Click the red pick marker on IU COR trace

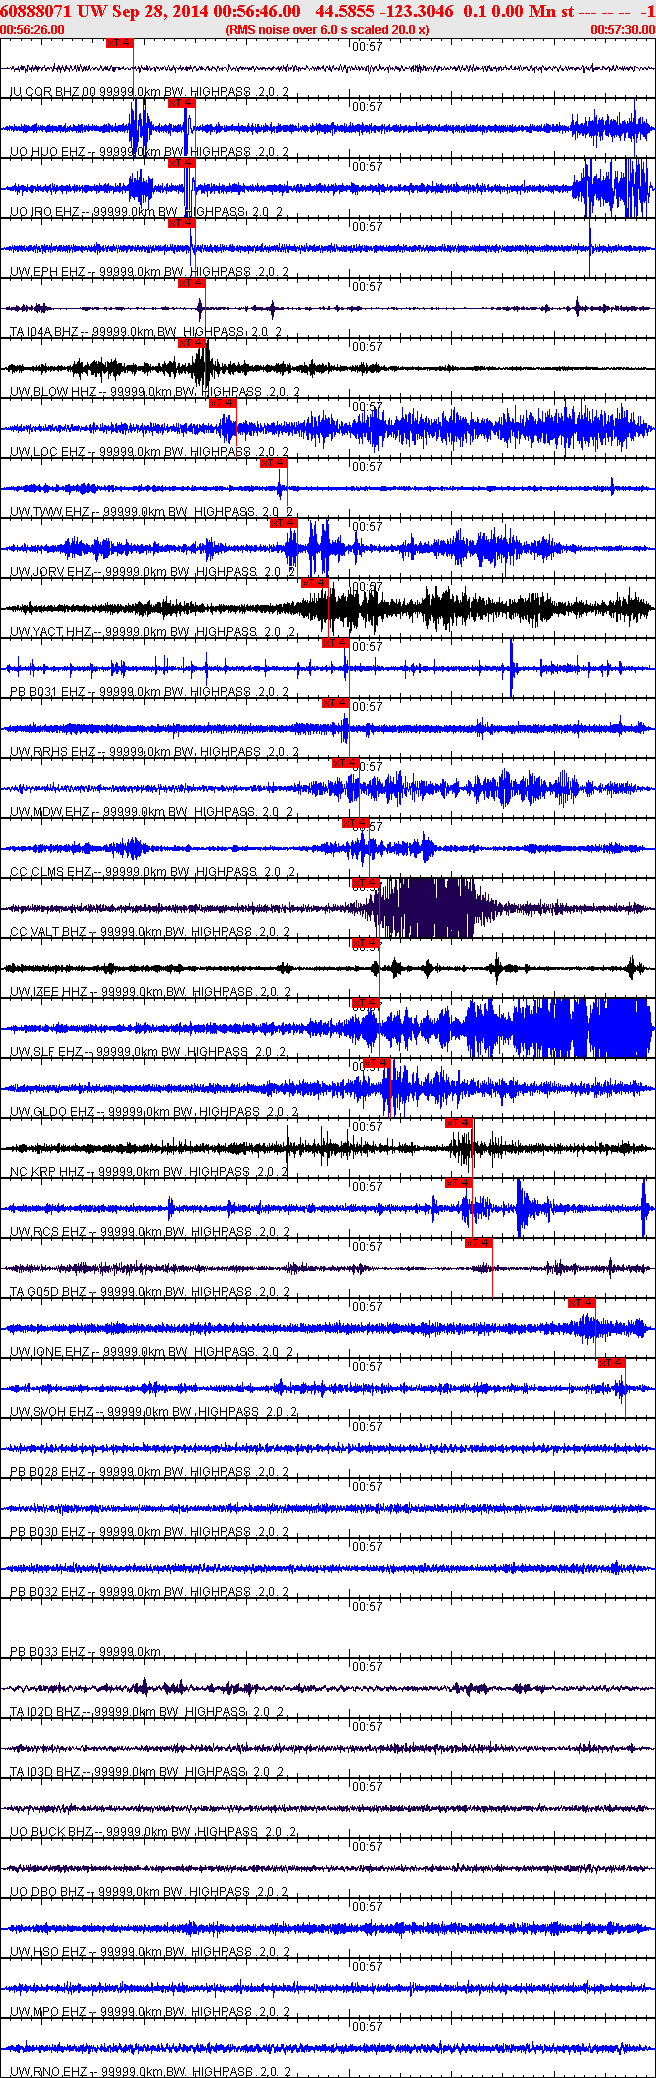119,43
